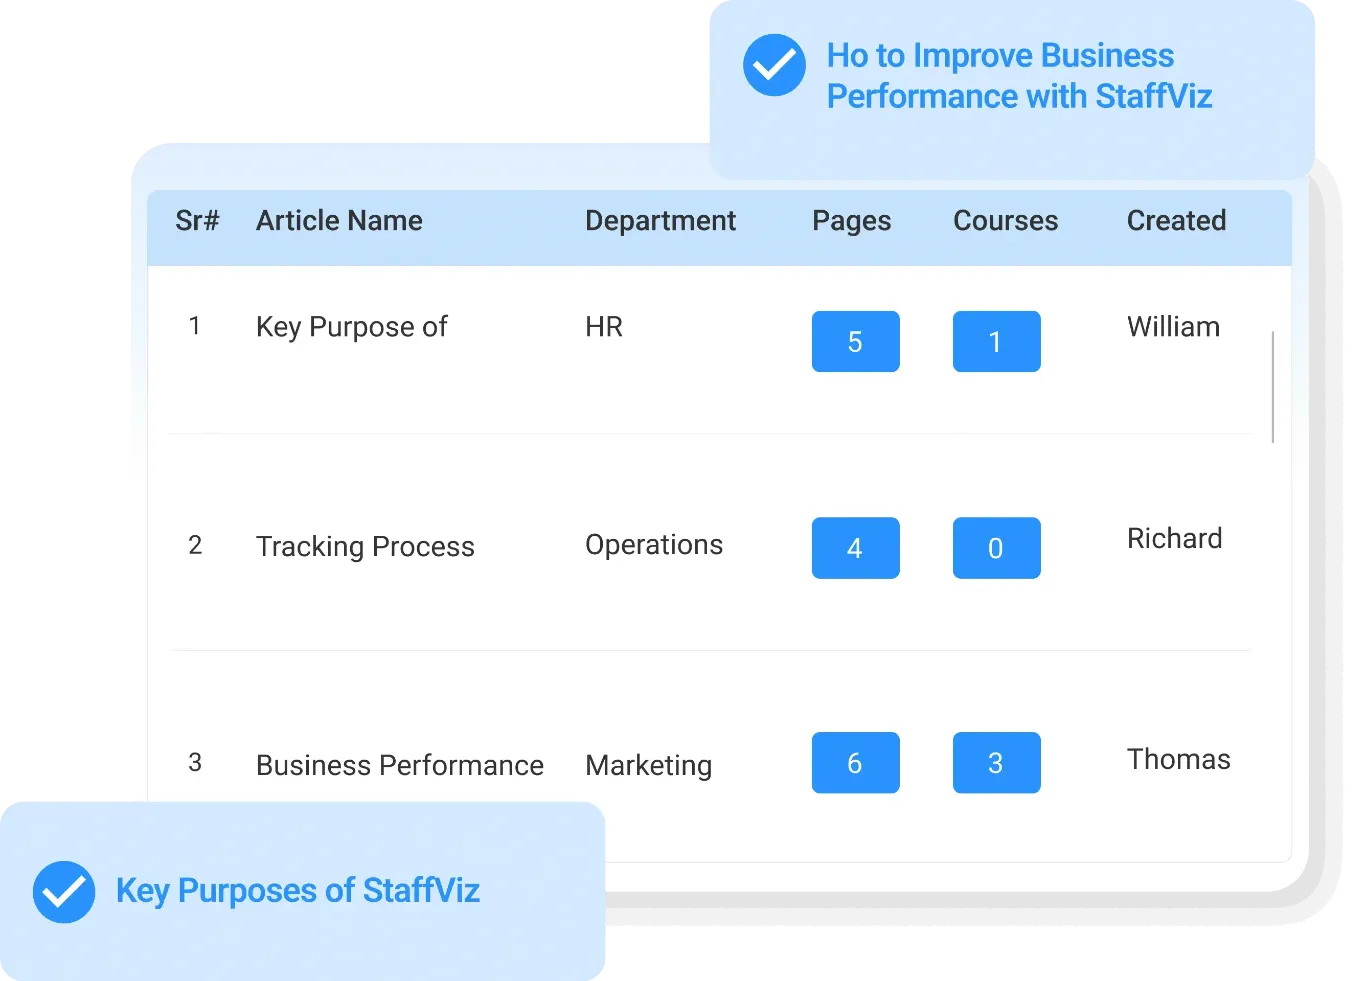Click the courses badge 0 in Operations row
The width and height of the screenshot is (1366, 981).
(x=996, y=548)
